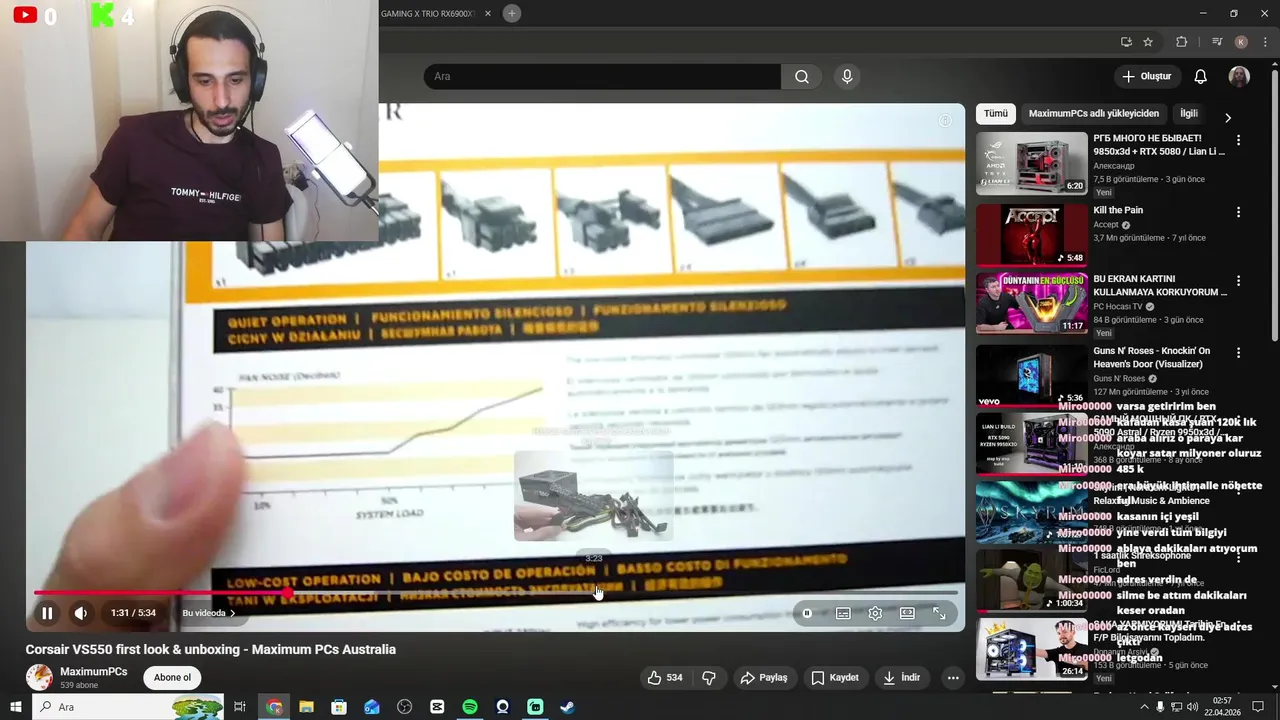
Task: Open CapCut from taskbar
Action: 437,707
